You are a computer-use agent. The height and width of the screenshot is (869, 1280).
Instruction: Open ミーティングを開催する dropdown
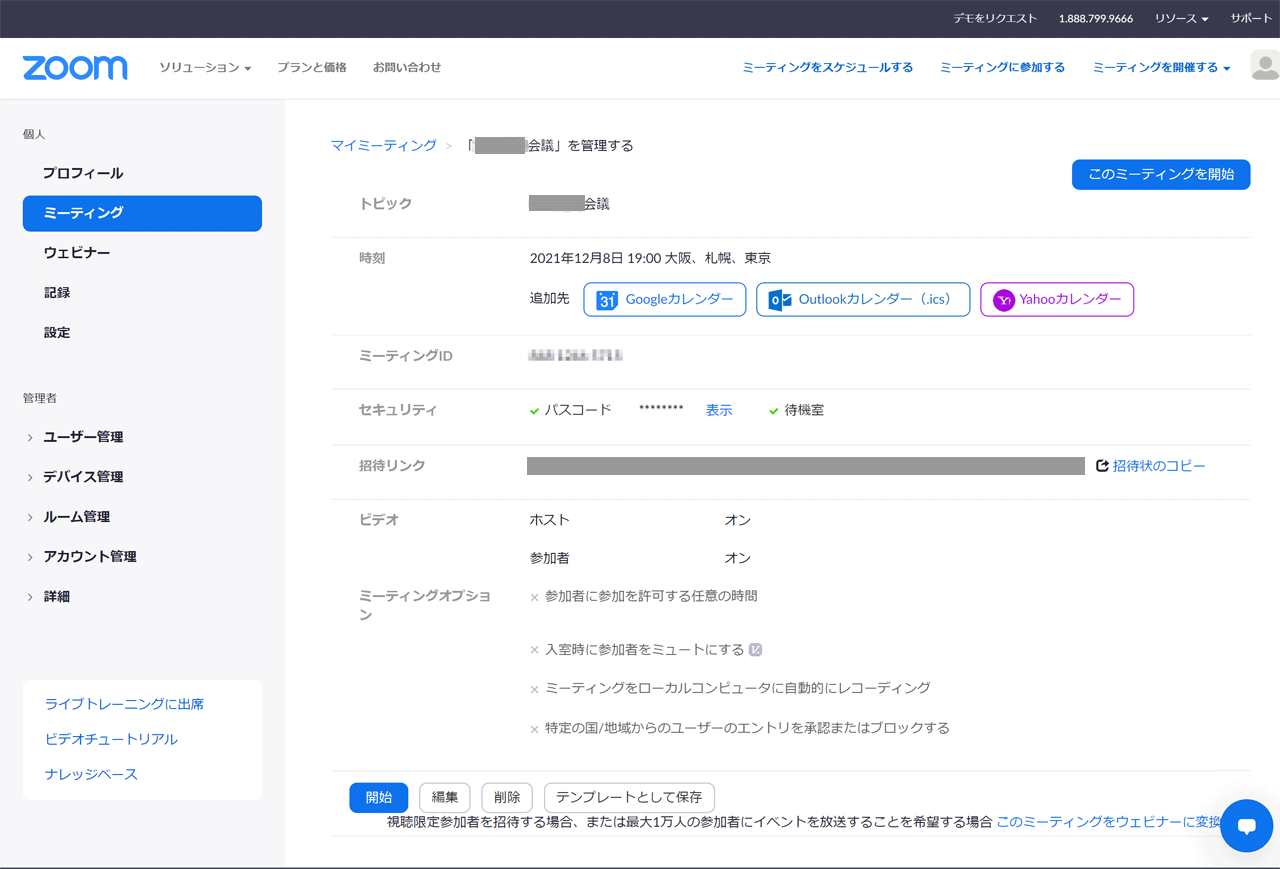[x=1161, y=67]
